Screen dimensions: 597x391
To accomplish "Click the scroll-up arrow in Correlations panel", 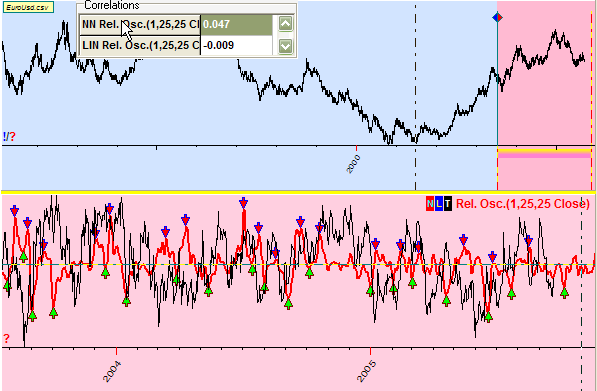I will pos(286,24).
